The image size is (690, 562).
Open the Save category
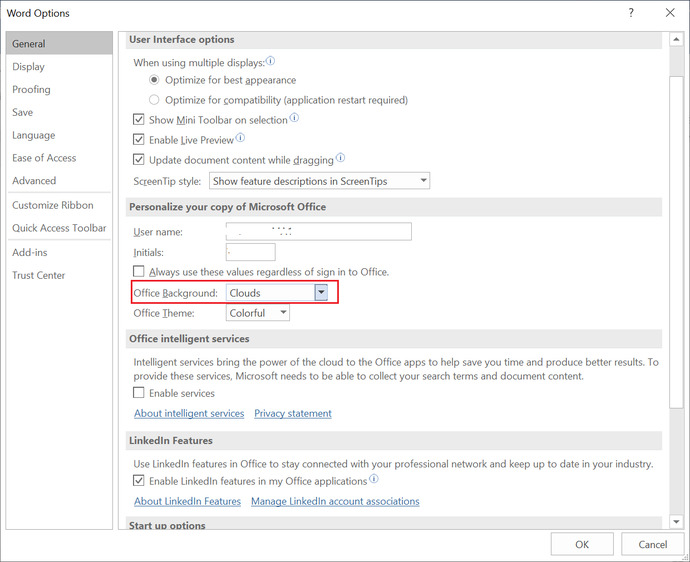(x=59, y=112)
